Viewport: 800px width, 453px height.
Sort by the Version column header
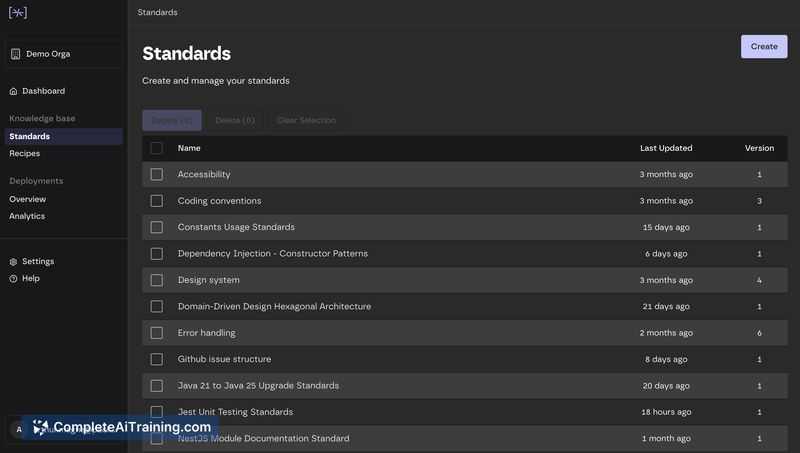point(759,148)
